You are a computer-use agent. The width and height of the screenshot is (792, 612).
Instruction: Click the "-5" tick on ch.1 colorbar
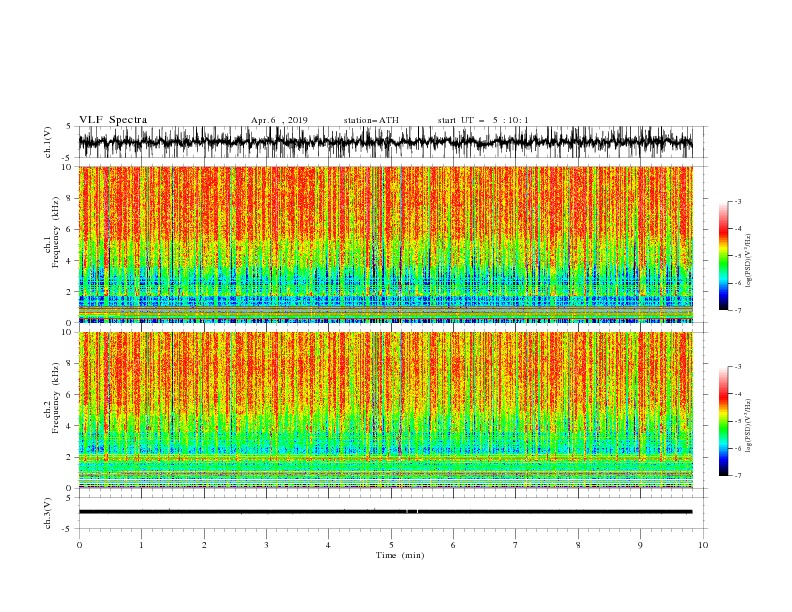737,256
